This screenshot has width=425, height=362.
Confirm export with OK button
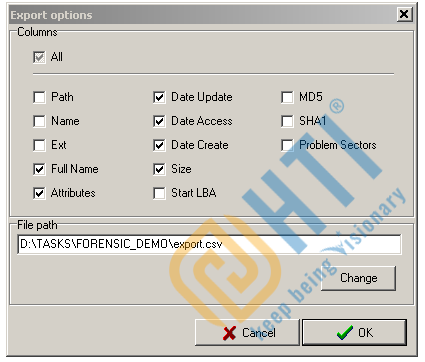click(x=354, y=333)
